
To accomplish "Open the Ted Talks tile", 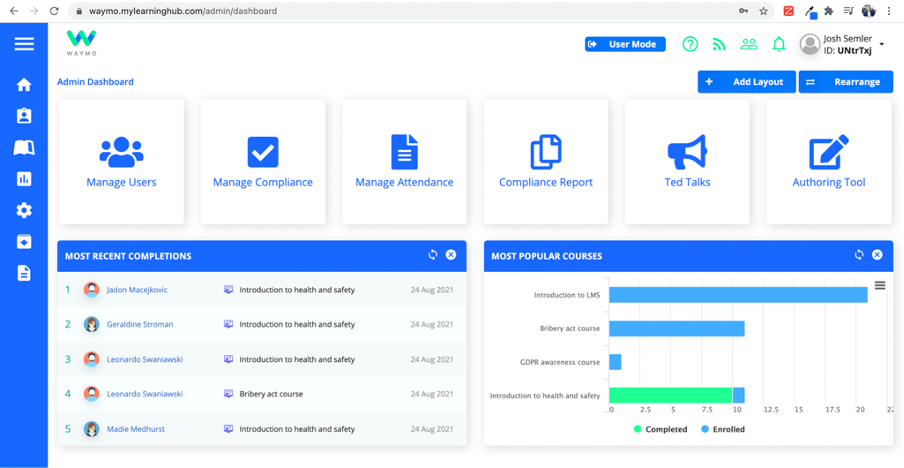I will pyautogui.click(x=687, y=162).
